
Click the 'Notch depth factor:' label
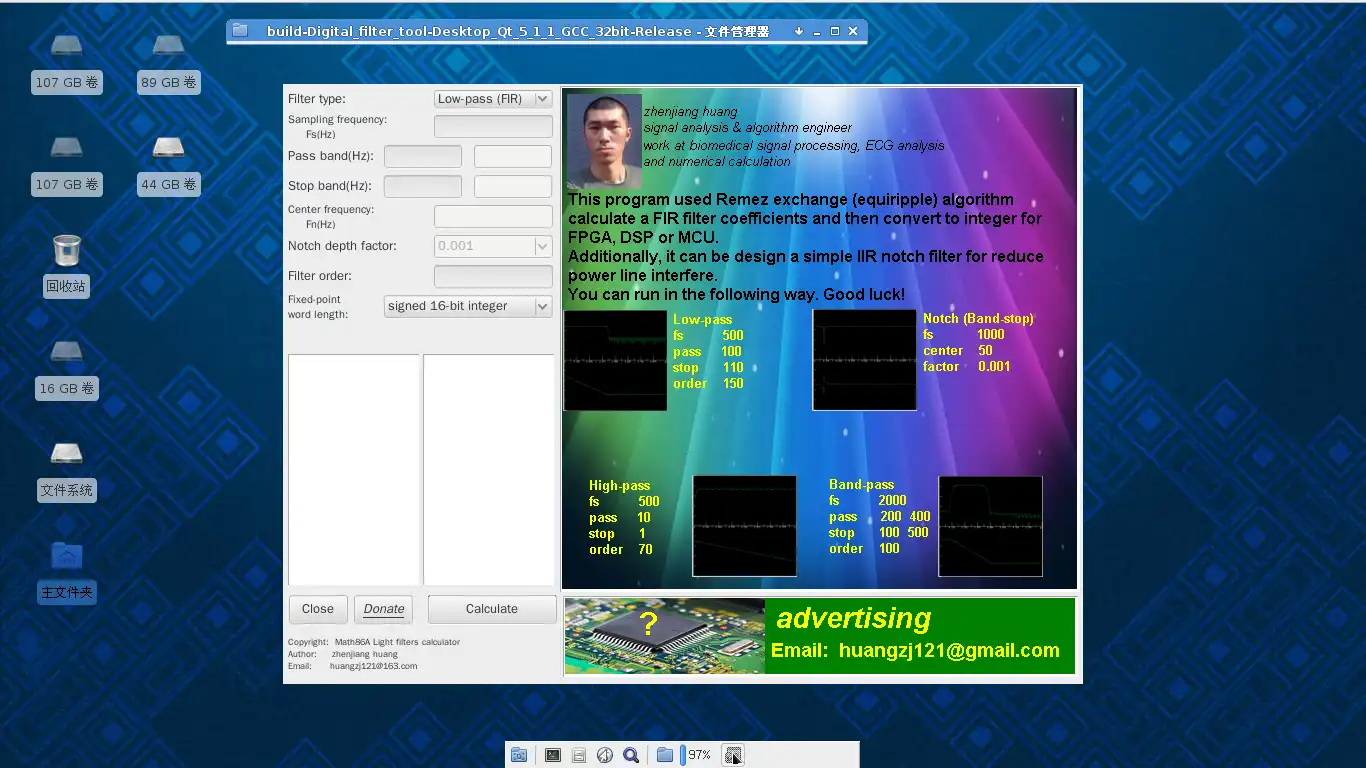pyautogui.click(x=342, y=246)
